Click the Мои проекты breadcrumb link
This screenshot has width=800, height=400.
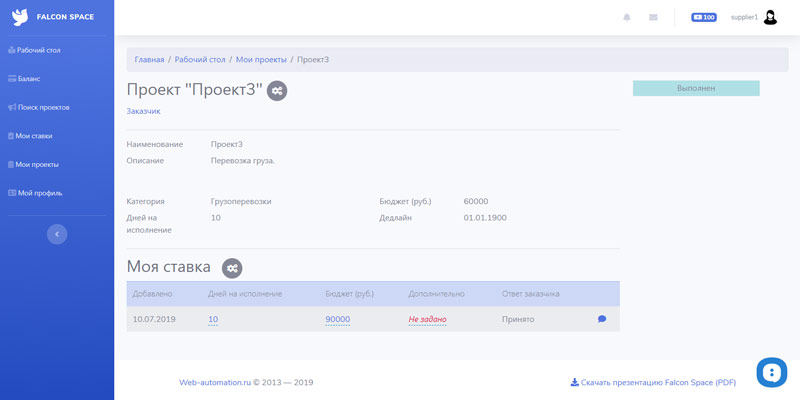point(261,60)
